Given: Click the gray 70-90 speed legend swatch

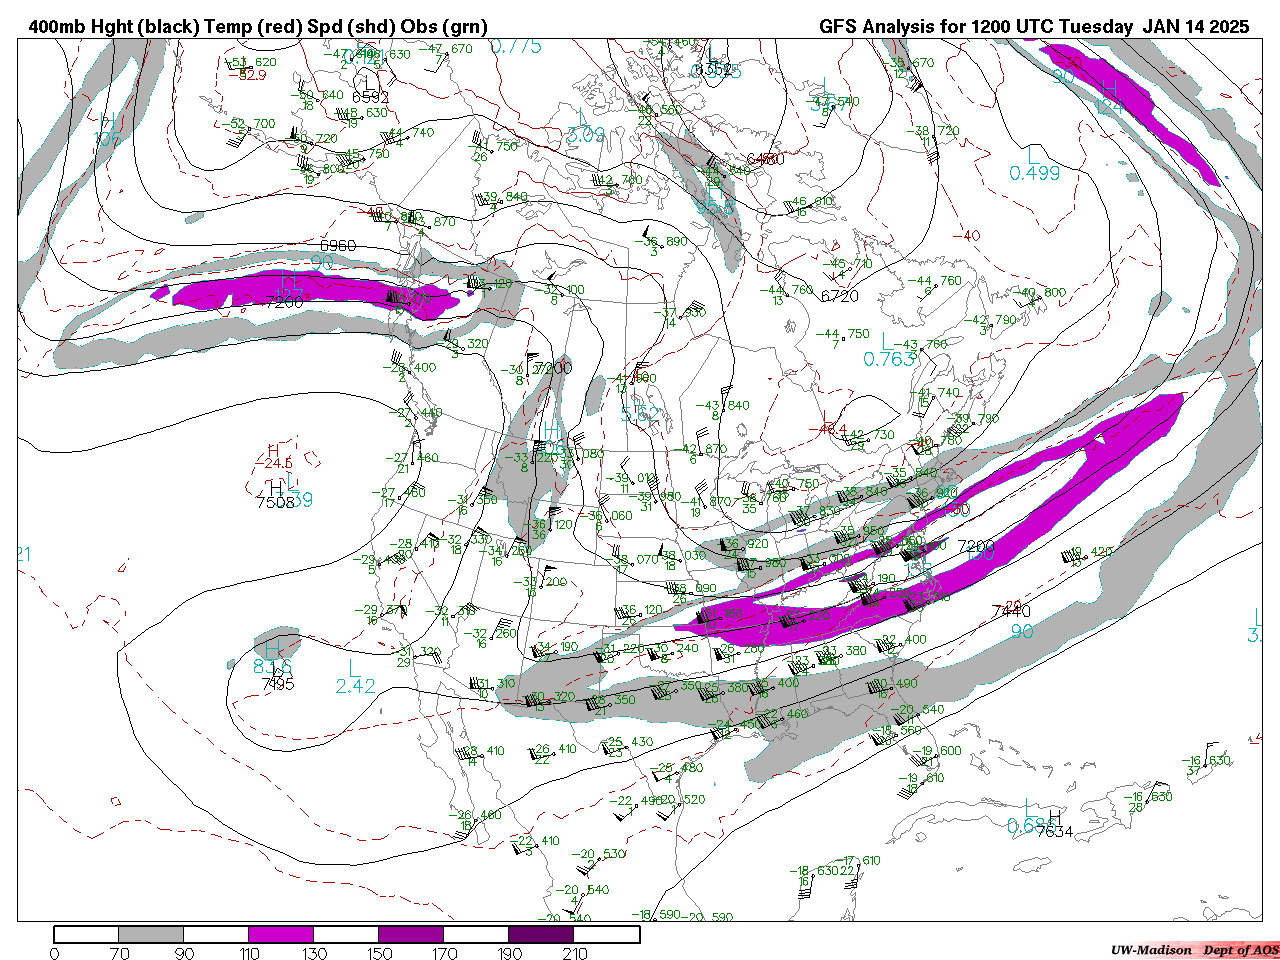Looking at the screenshot, I should point(150,934).
